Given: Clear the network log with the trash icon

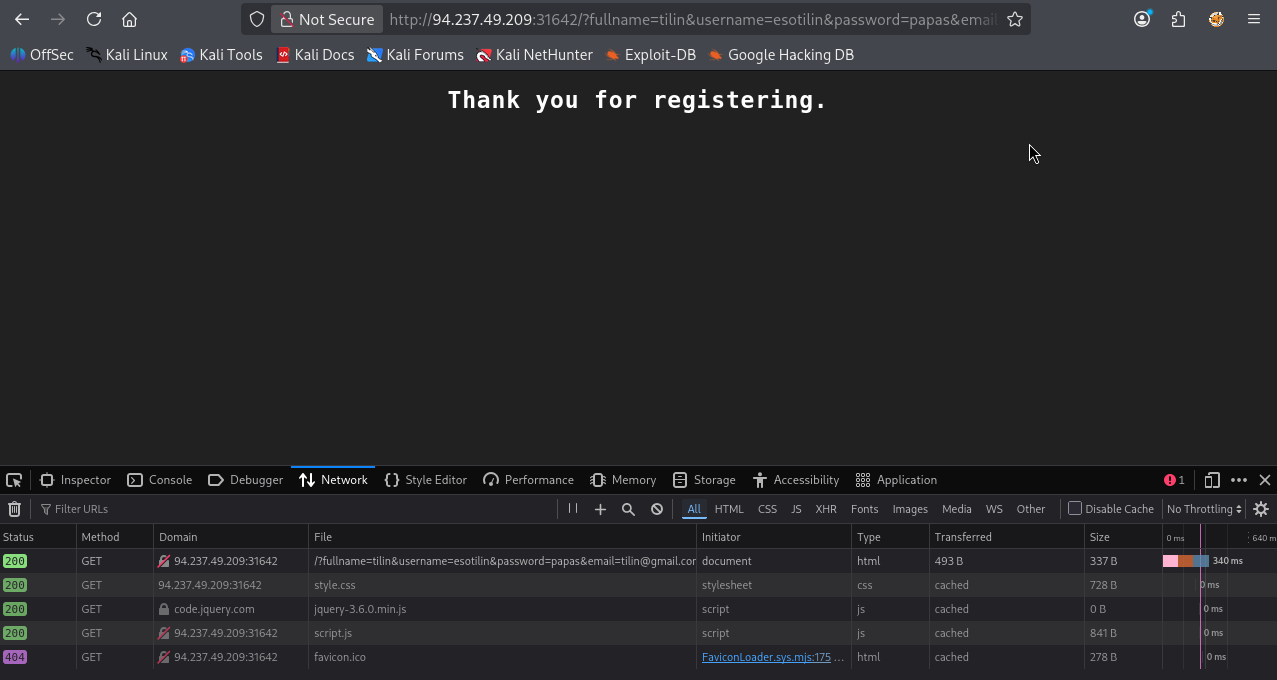Looking at the screenshot, I should pos(14,509).
